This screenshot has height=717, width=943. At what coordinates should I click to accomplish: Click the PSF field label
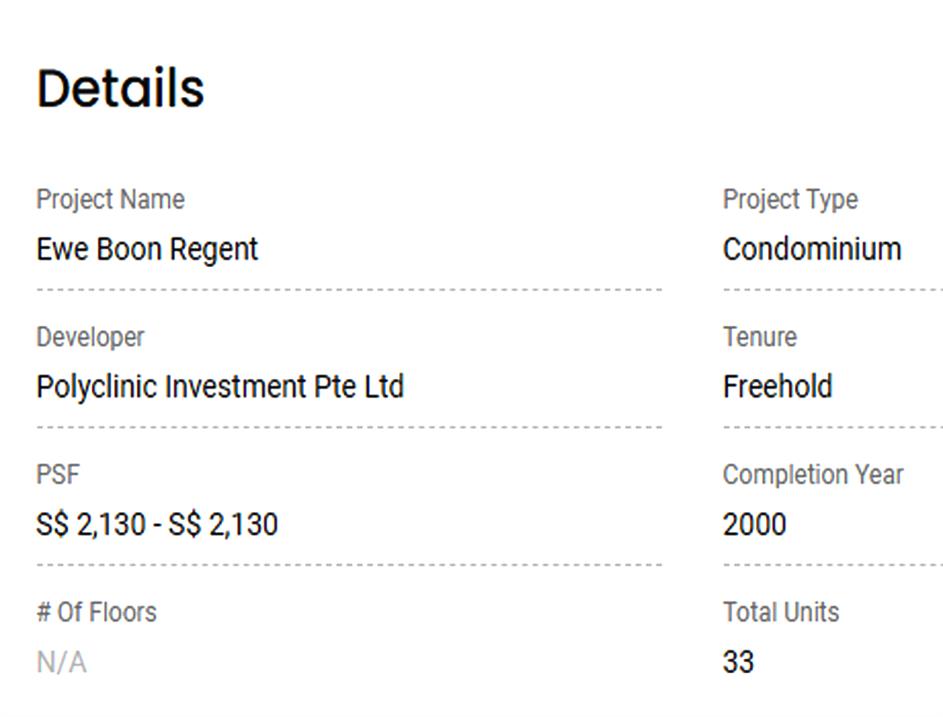(57, 475)
